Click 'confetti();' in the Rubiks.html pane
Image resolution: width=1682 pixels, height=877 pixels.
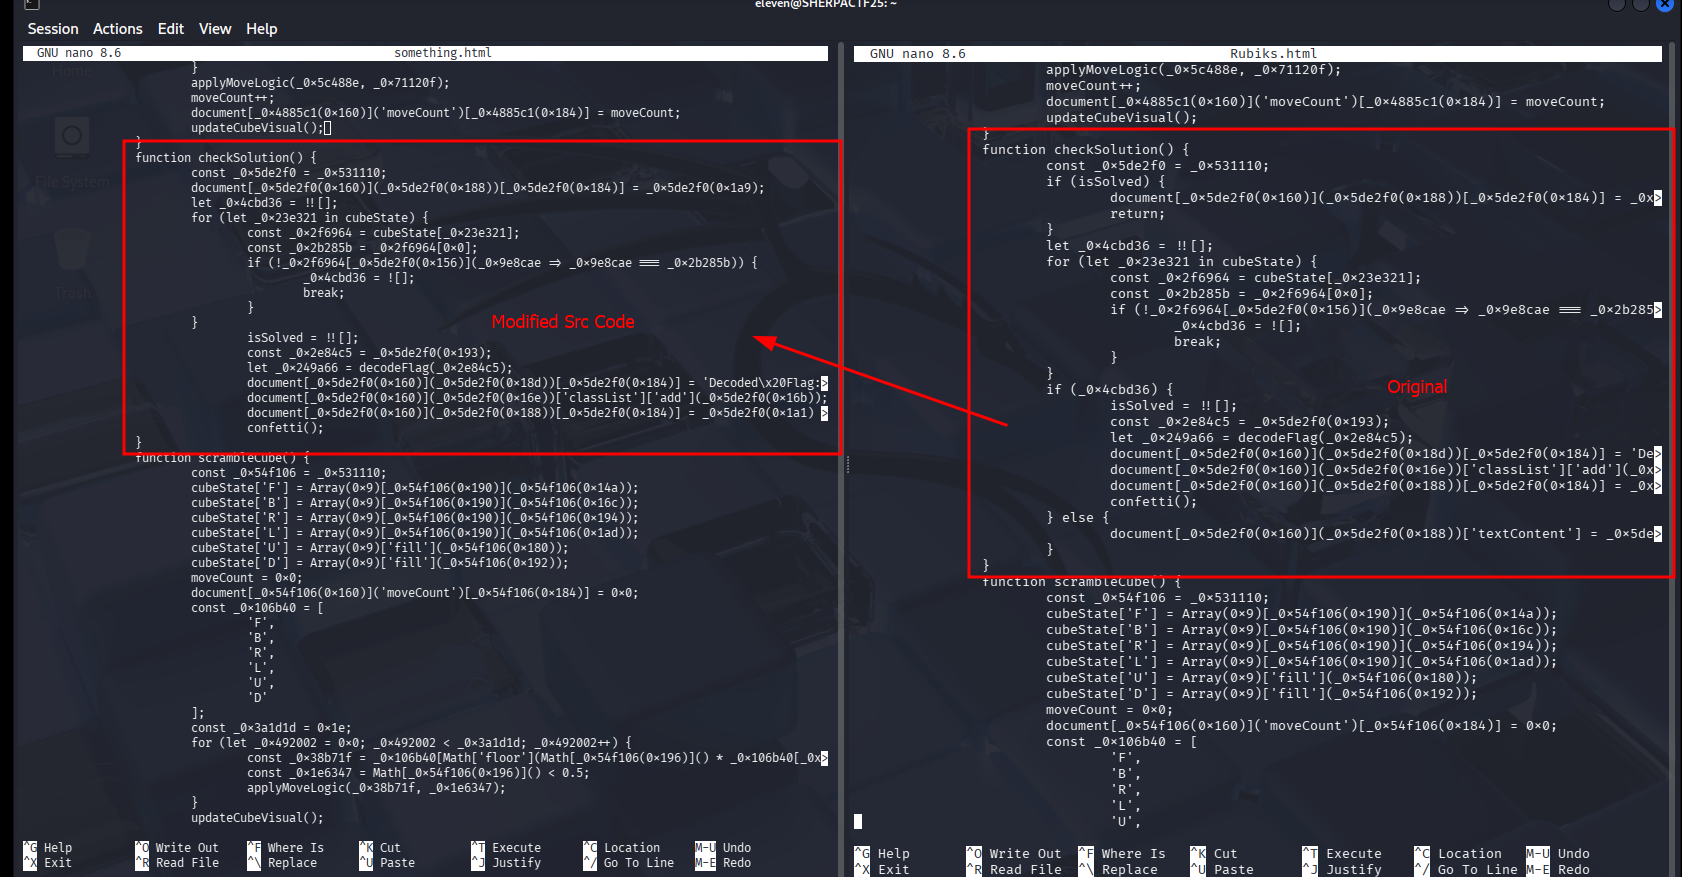pos(1154,502)
